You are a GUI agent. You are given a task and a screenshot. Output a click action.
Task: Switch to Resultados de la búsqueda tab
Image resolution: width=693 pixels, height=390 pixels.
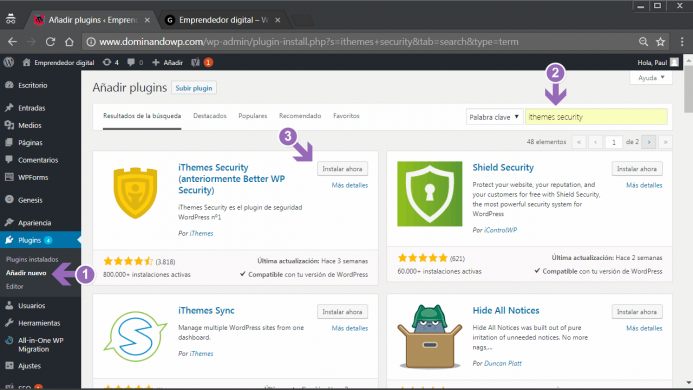tap(142, 116)
